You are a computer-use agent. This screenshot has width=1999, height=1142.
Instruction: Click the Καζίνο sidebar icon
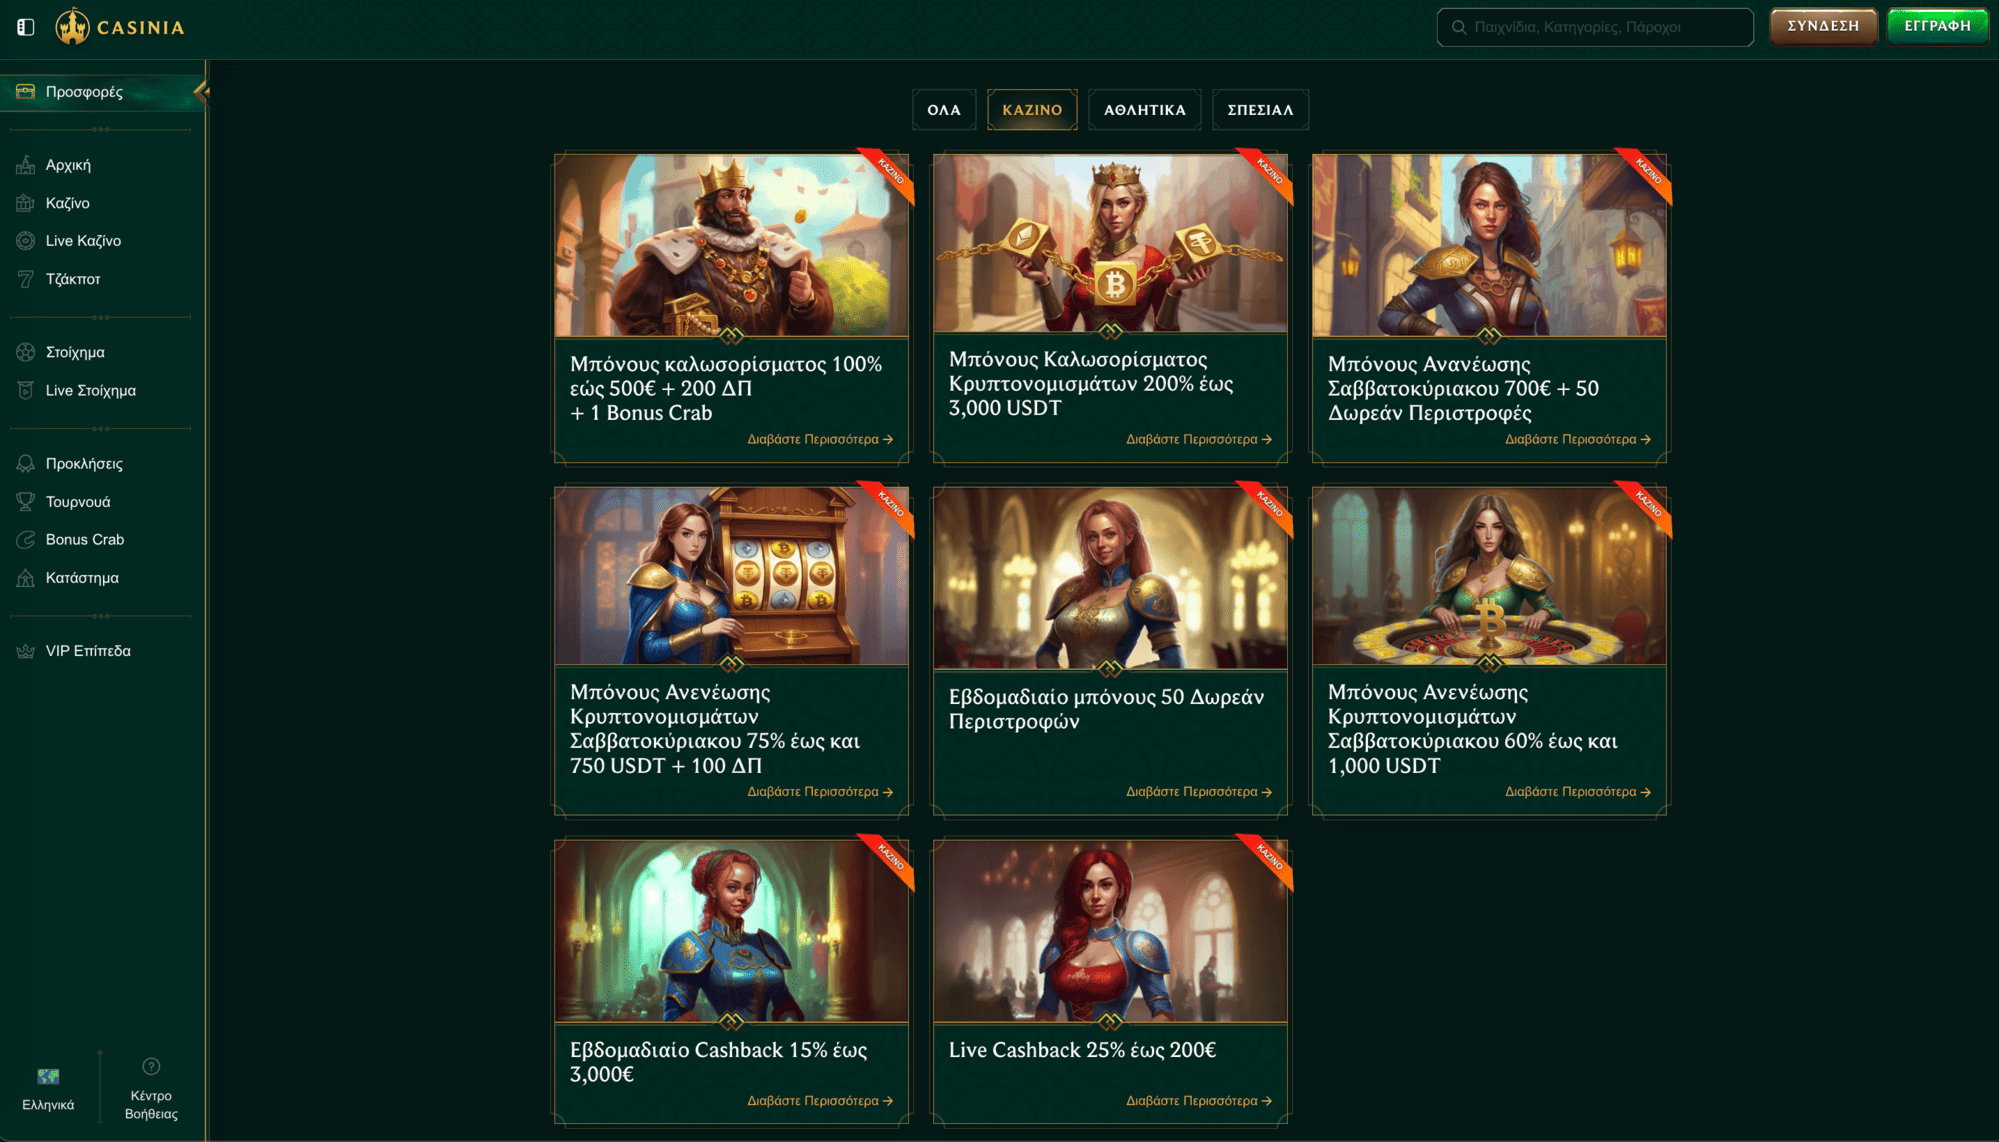point(26,203)
